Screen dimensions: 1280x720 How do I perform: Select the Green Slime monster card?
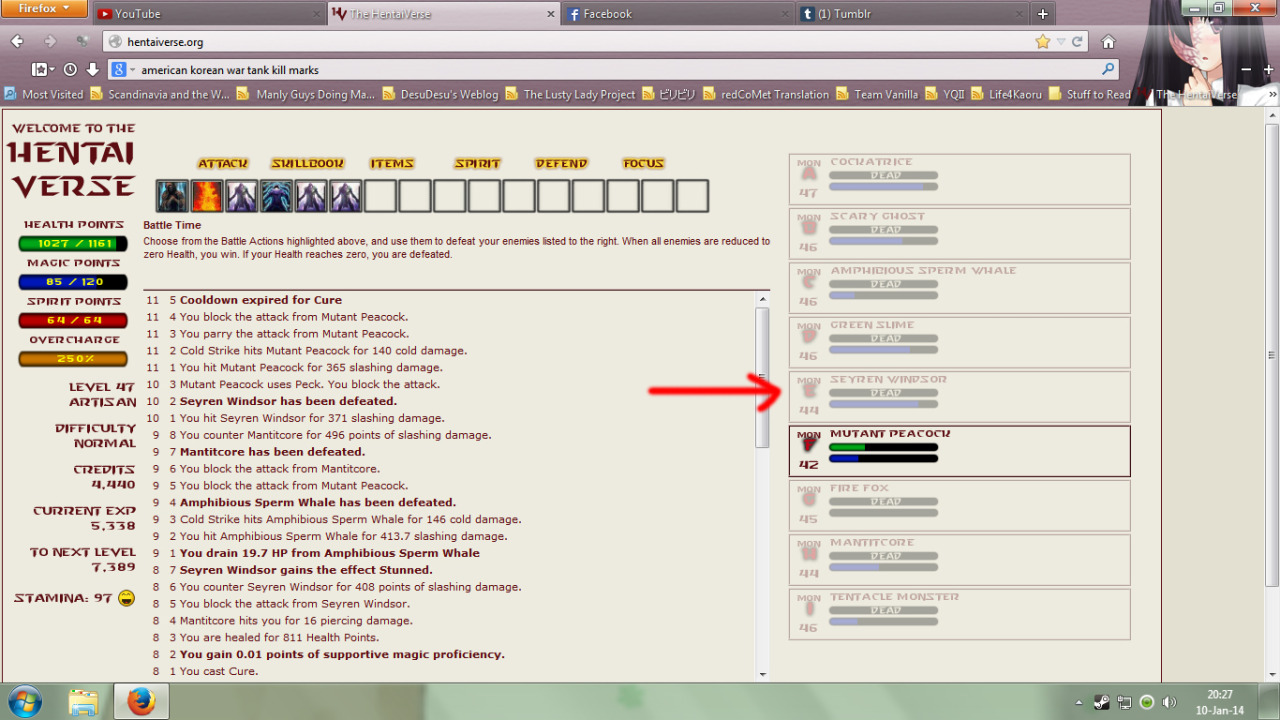(x=960, y=342)
